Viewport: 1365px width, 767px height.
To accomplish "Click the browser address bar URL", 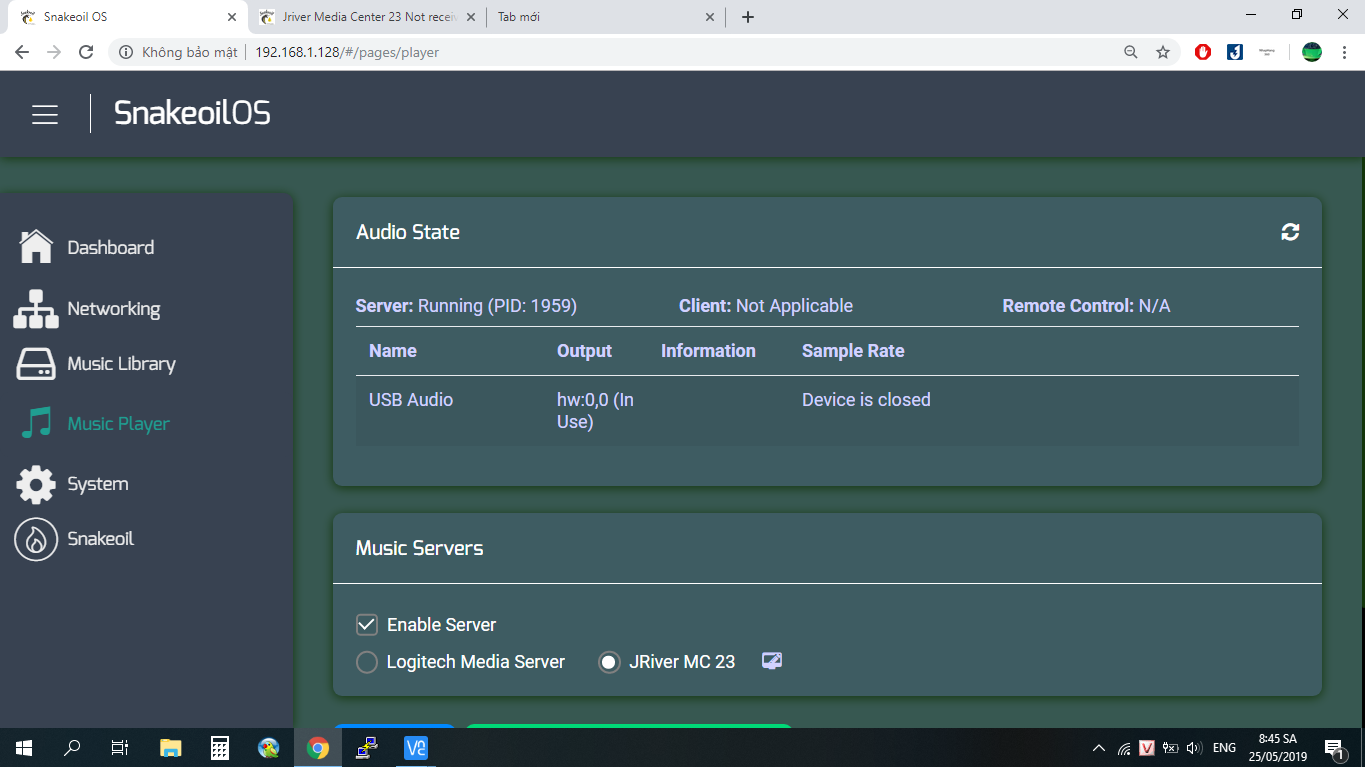I will (347, 52).
